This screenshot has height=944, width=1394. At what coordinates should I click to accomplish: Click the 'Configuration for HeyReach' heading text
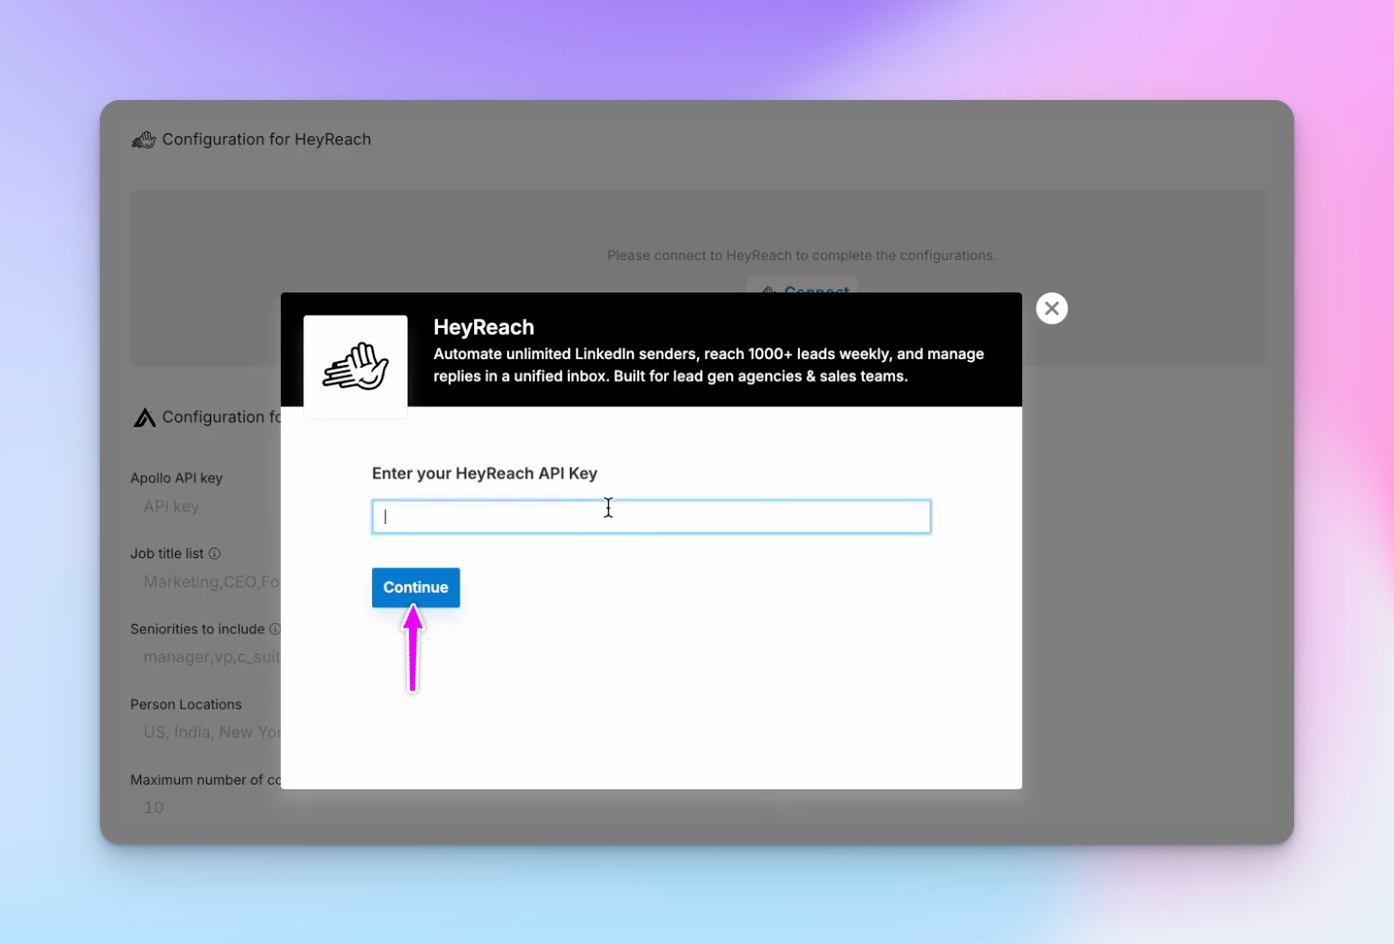point(266,139)
